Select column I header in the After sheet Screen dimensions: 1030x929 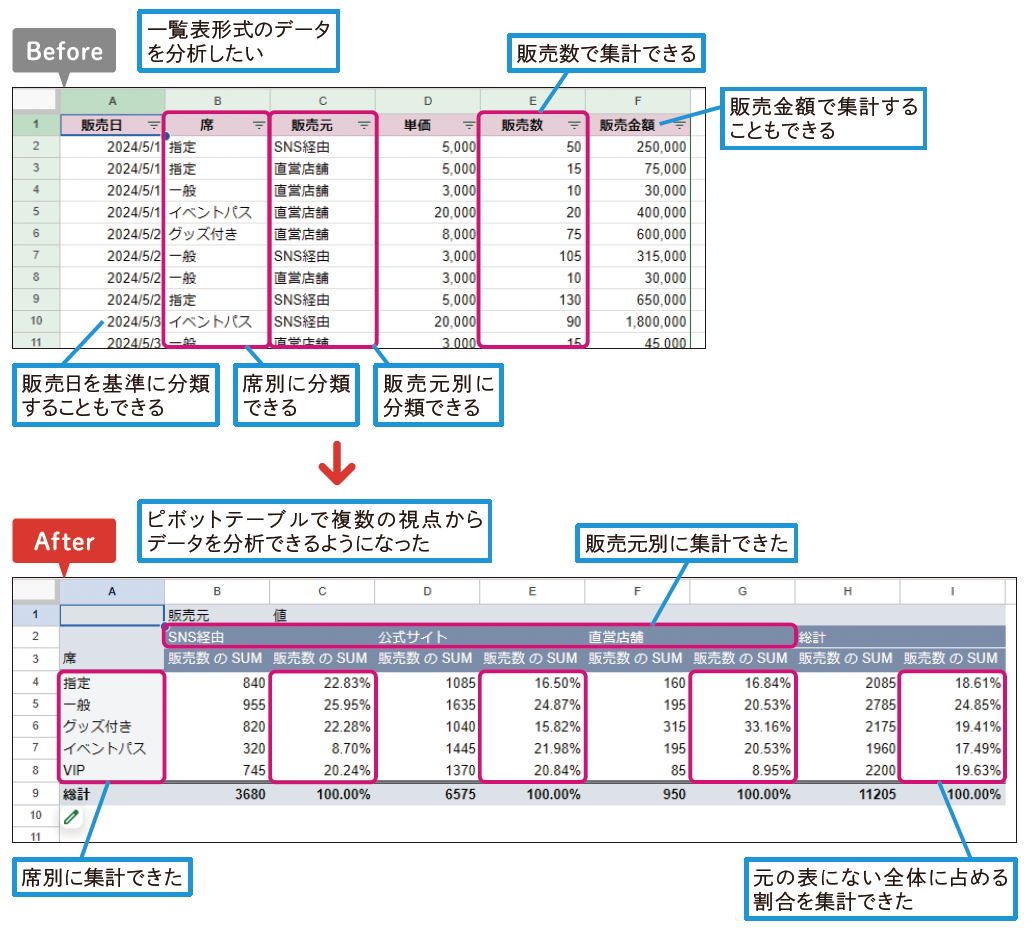point(952,591)
